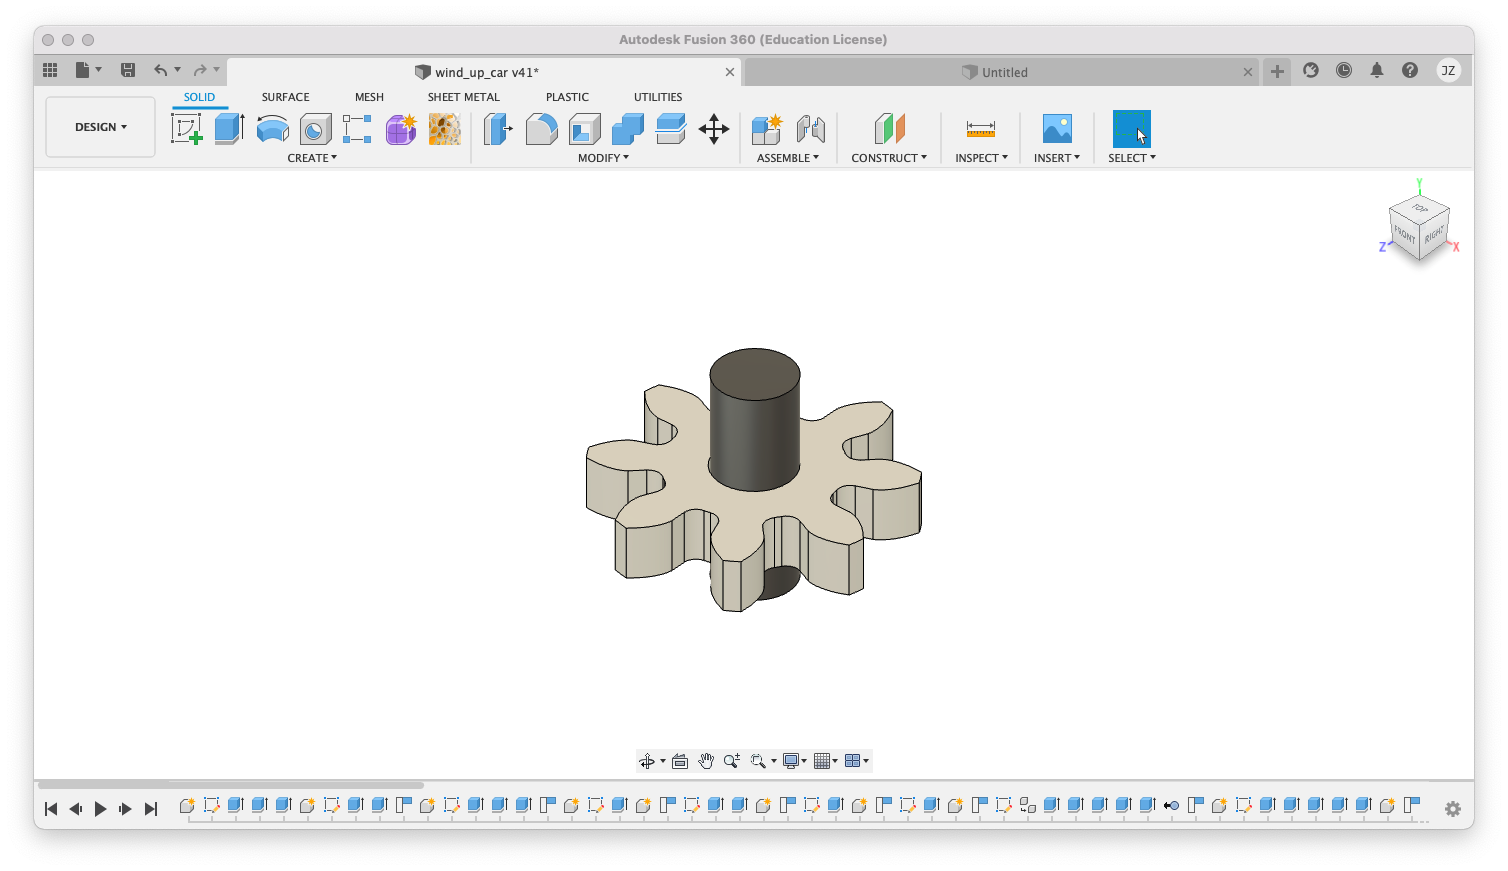Viewport: 1508px width, 871px height.
Task: Undo the last action
Action: [x=160, y=70]
